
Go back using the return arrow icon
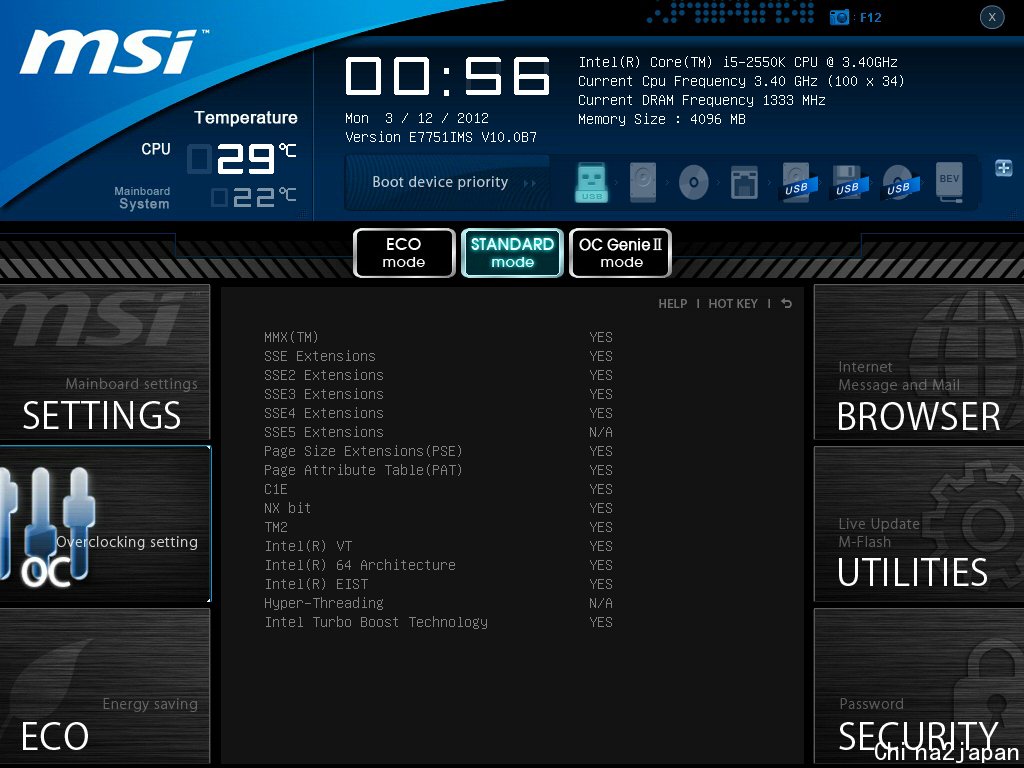click(x=786, y=303)
